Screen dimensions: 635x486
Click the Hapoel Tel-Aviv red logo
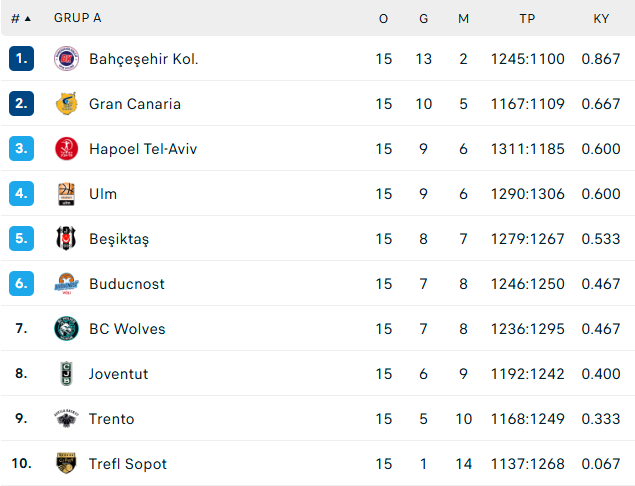point(66,149)
